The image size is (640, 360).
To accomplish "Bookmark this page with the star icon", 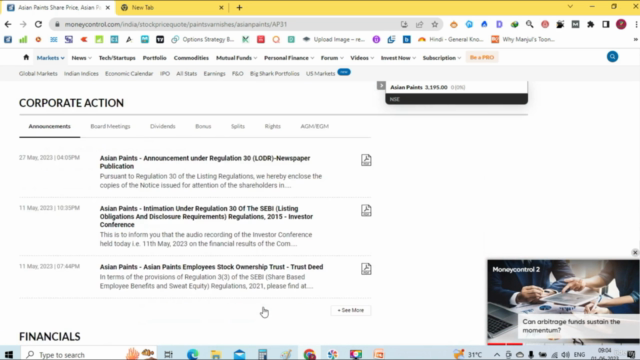I will coord(435,24).
